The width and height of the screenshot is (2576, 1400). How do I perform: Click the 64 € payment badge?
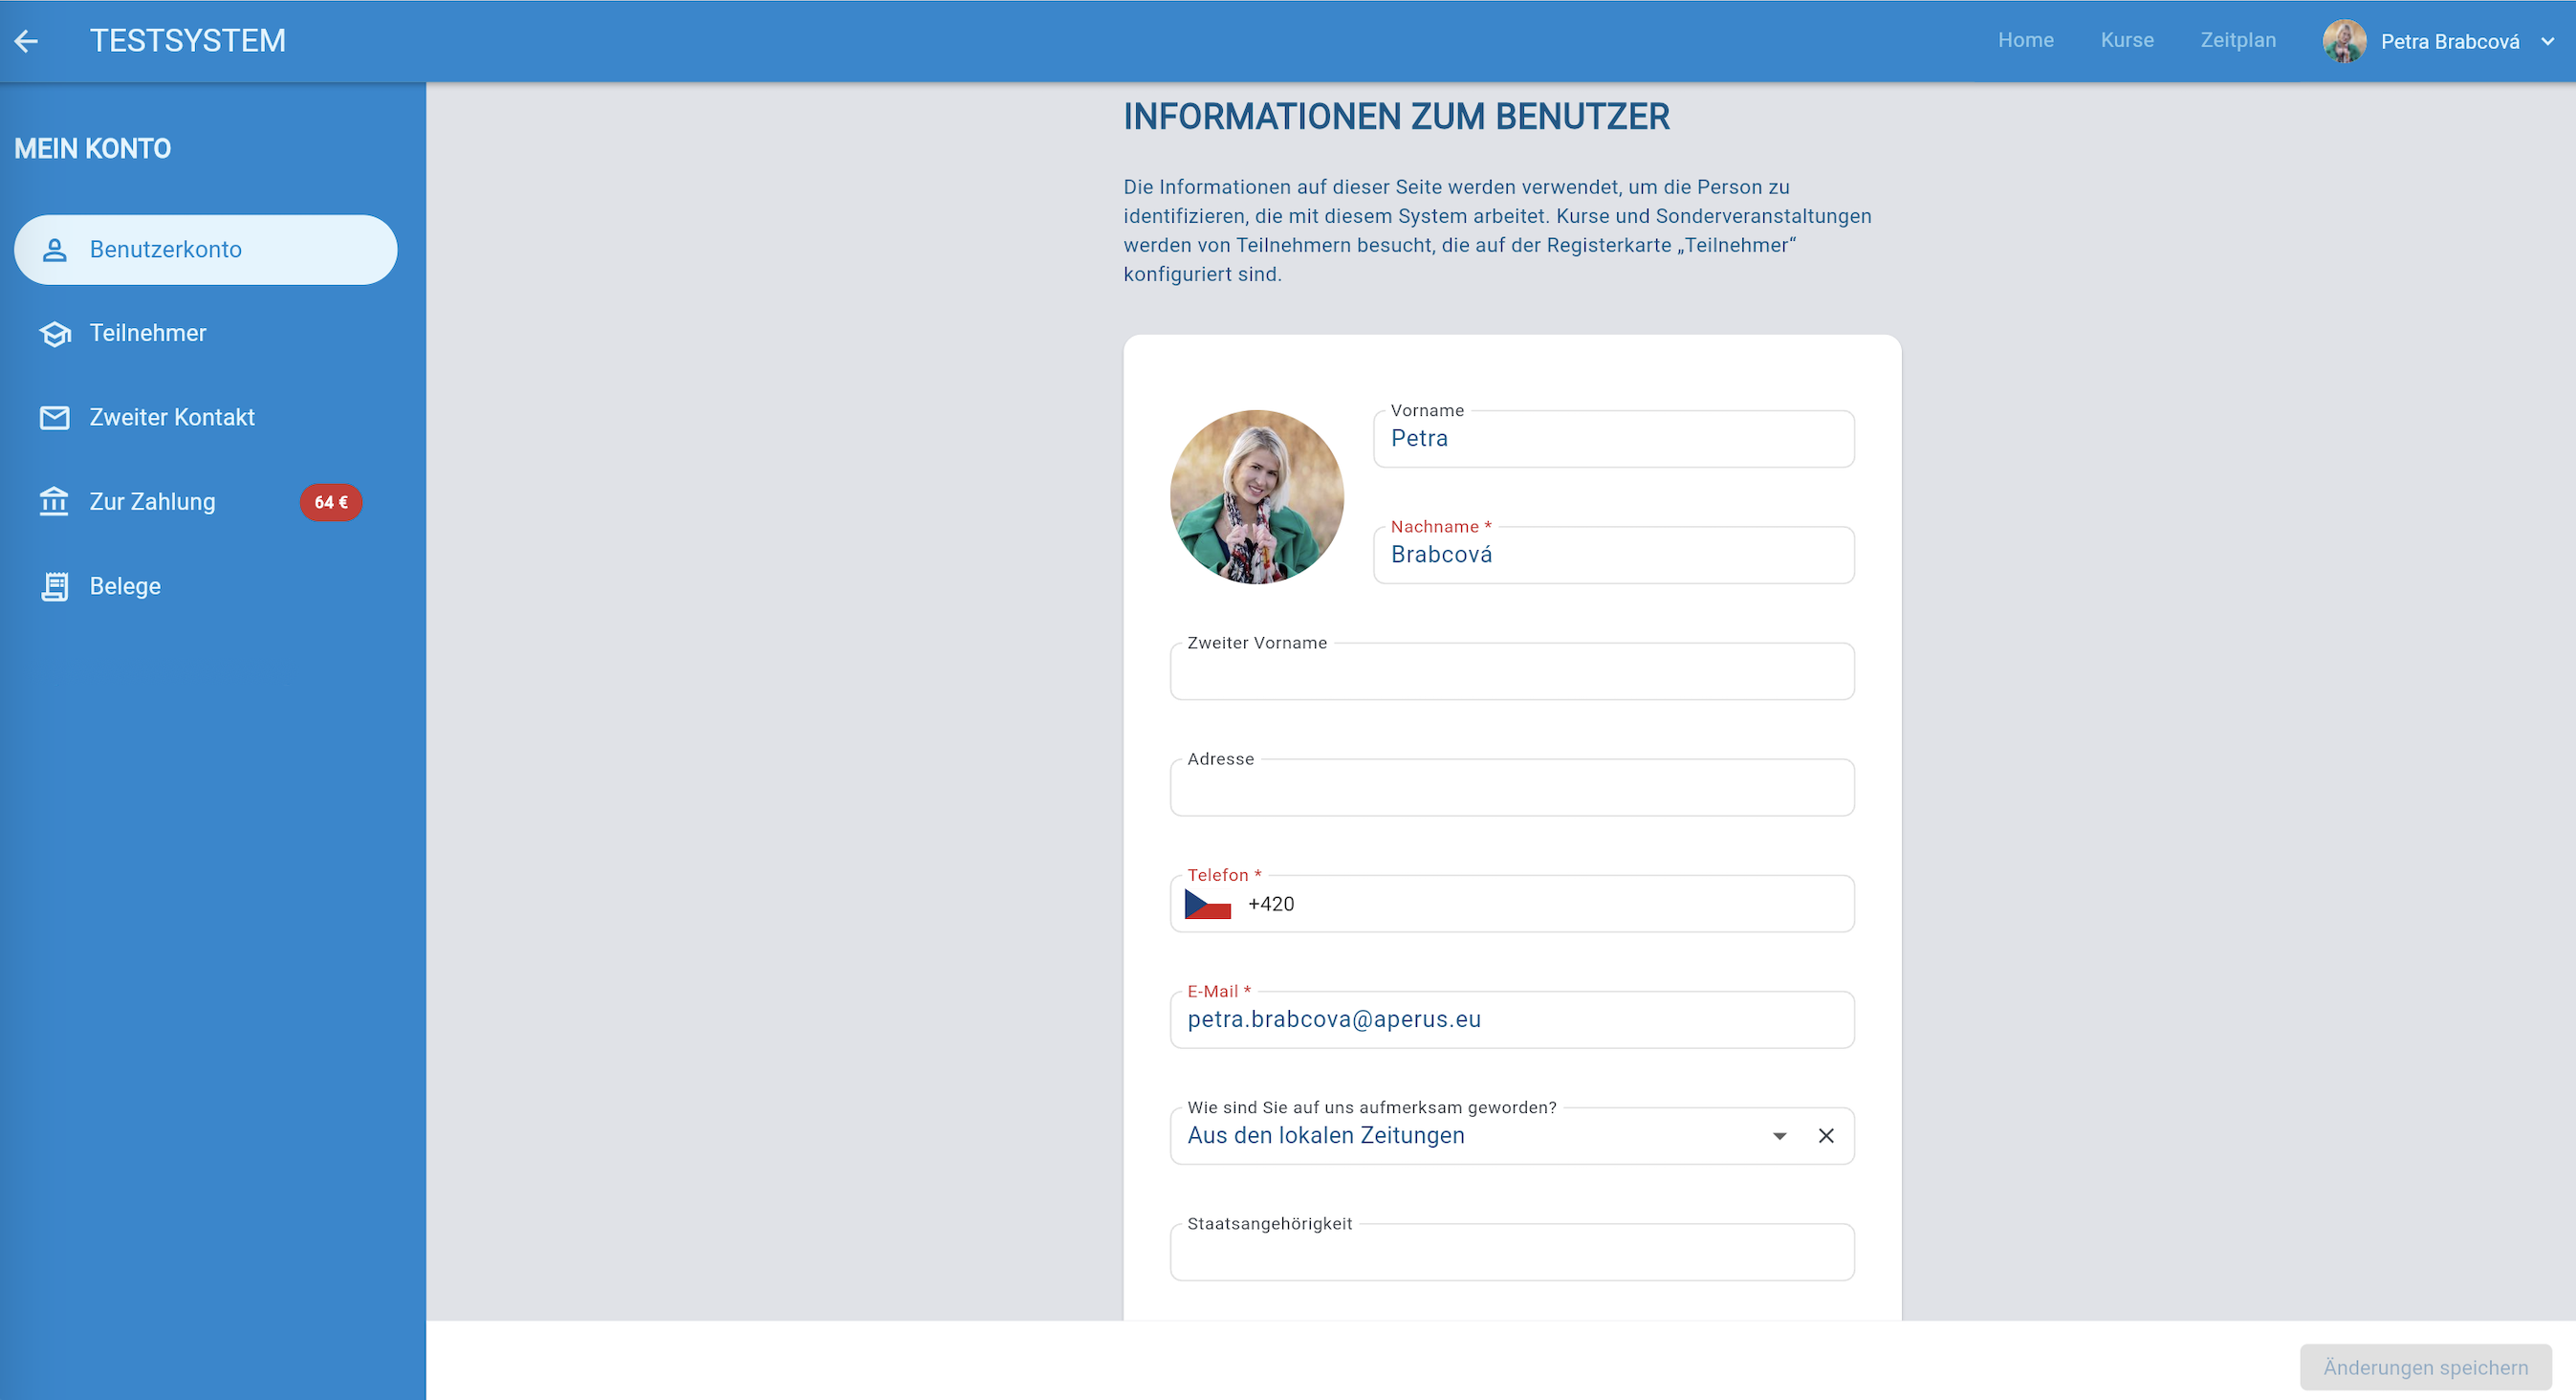tap(331, 502)
